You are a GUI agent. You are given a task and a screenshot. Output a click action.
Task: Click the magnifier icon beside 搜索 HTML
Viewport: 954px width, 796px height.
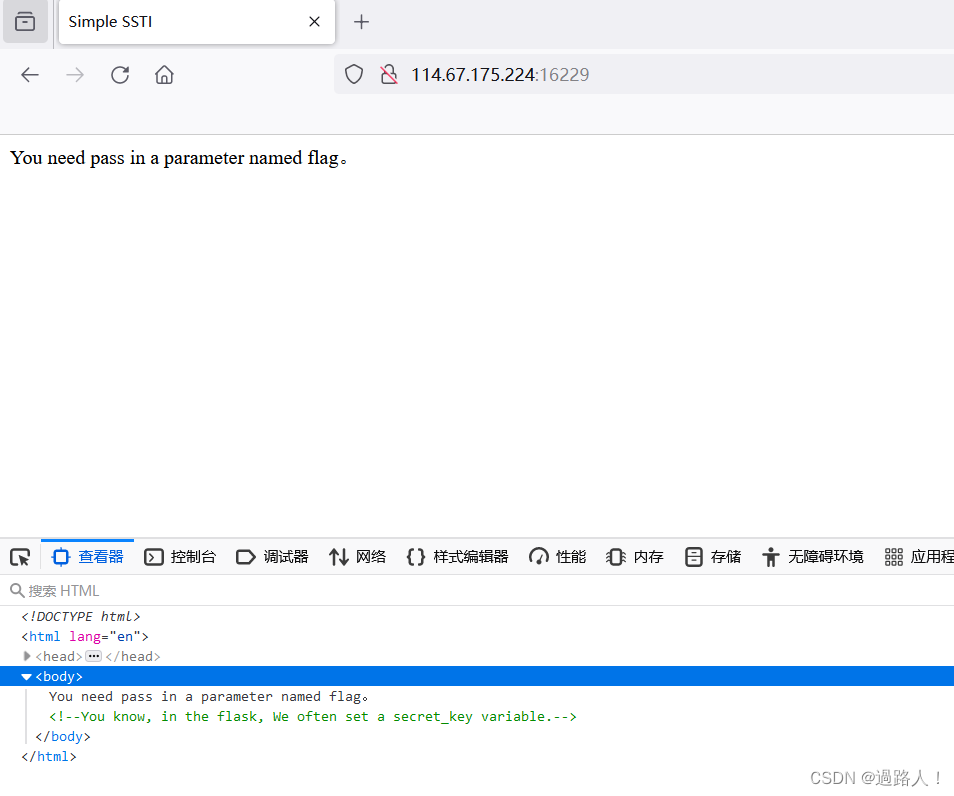[14, 590]
